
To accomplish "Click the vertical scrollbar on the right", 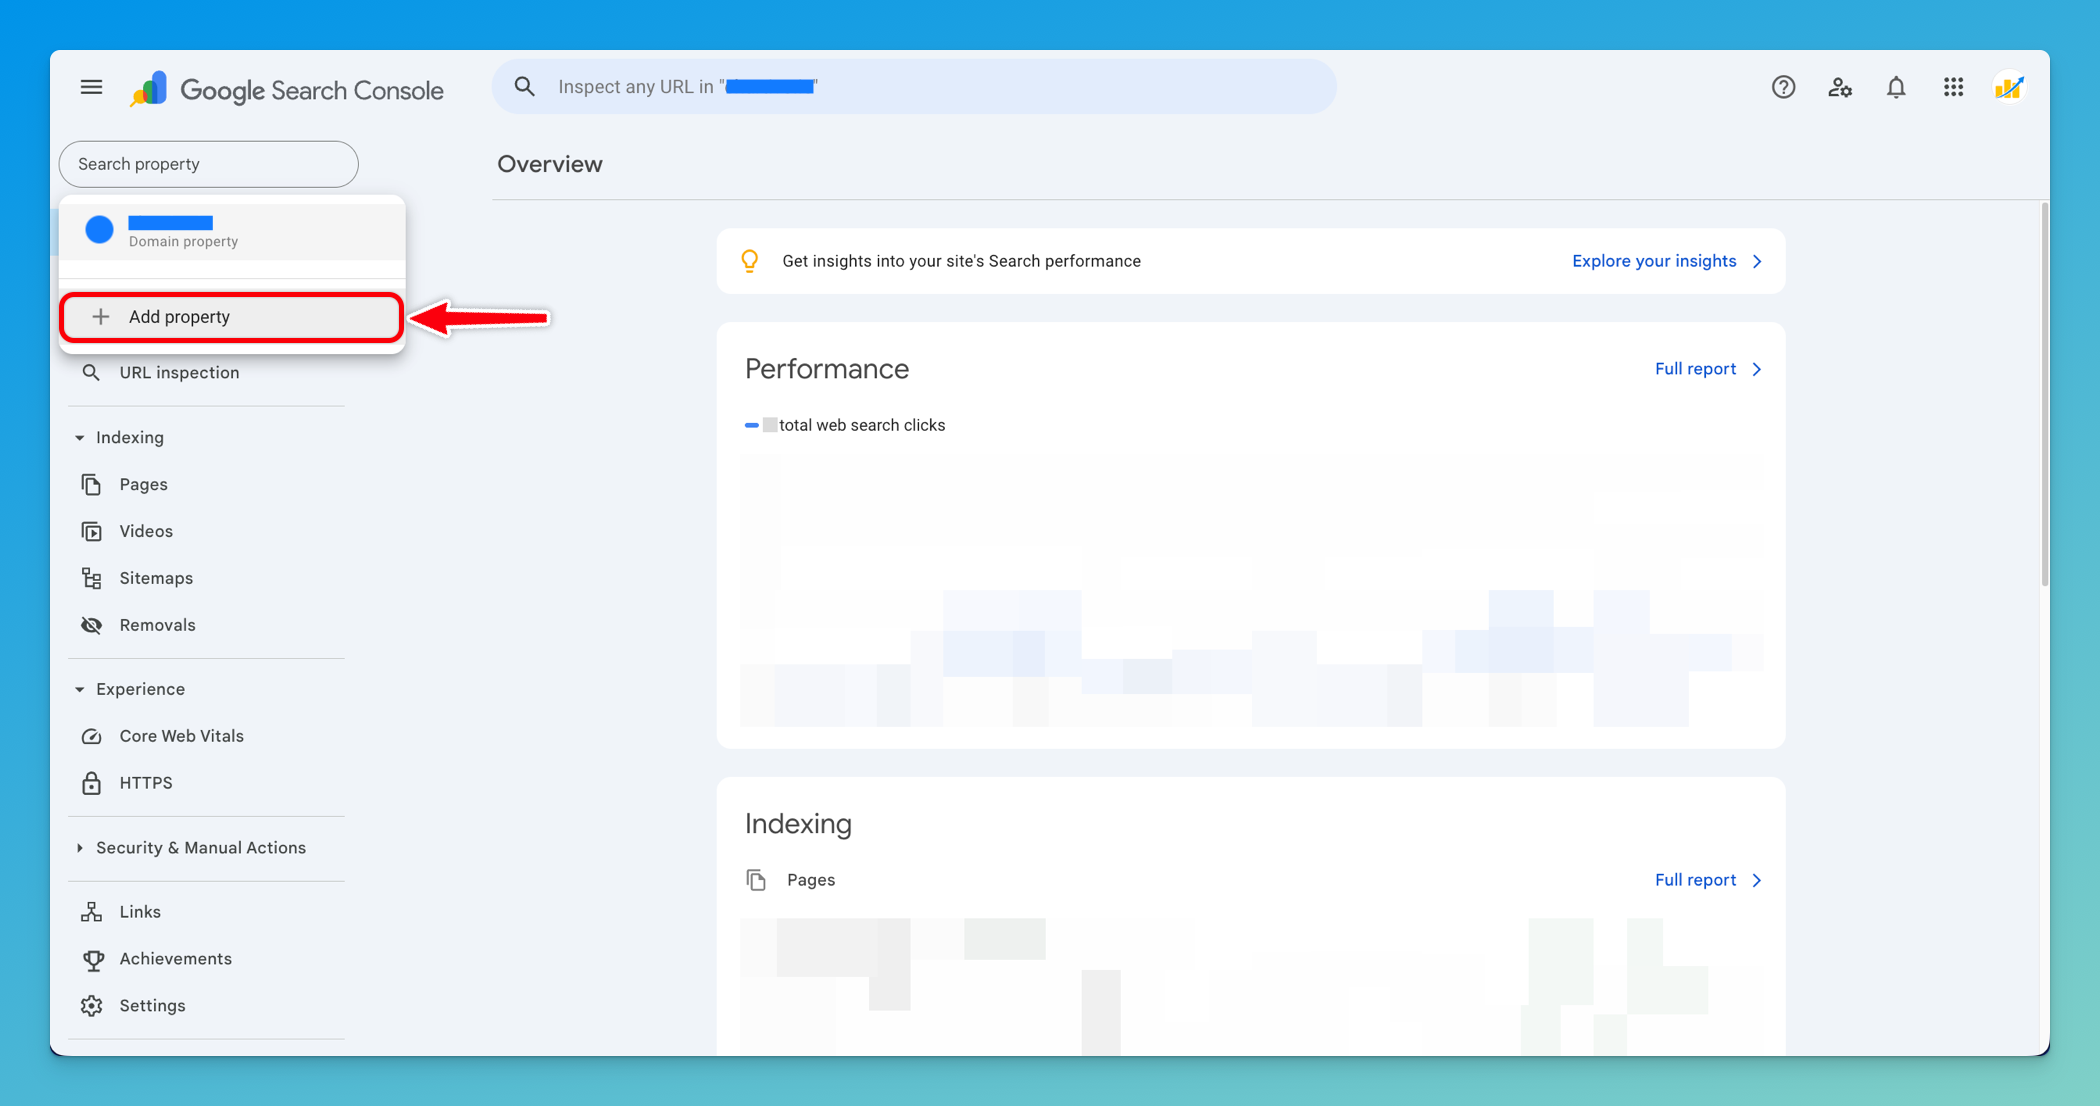I will click(x=2044, y=395).
